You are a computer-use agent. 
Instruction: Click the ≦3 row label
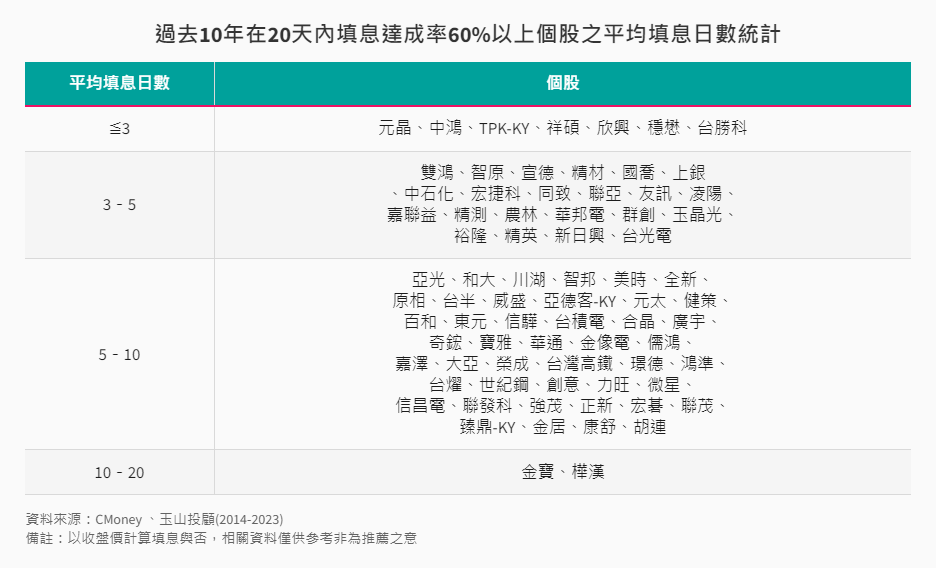coord(119,128)
